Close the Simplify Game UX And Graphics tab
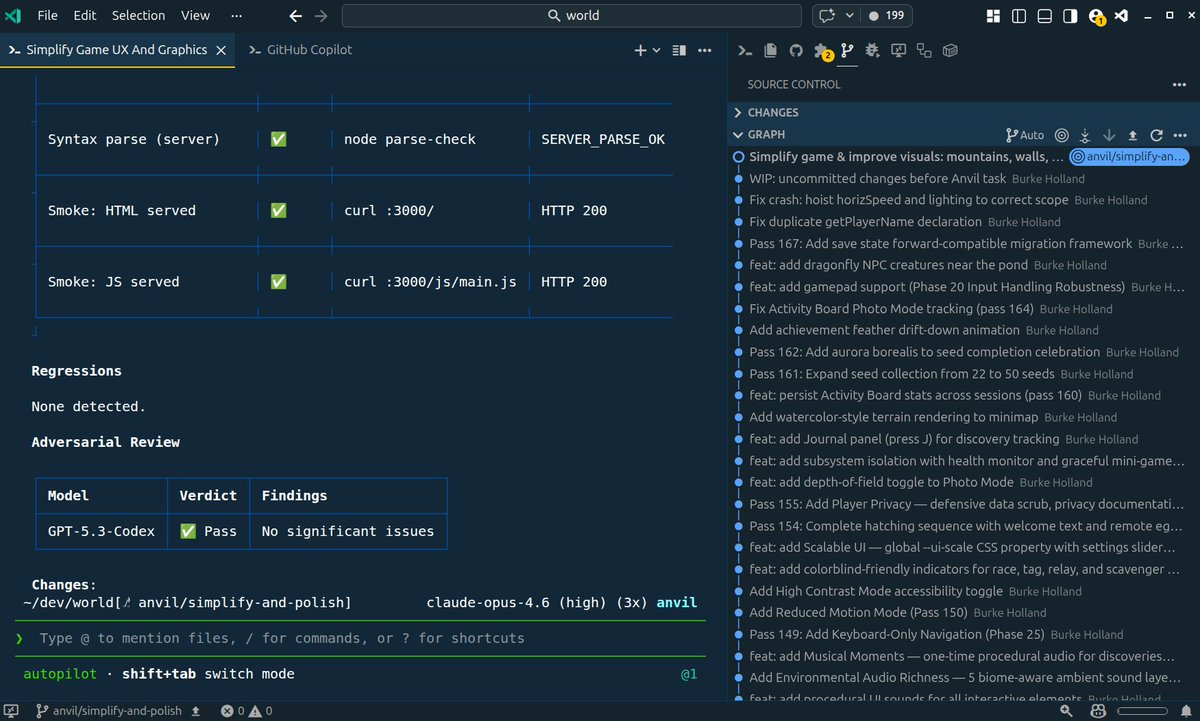 click(x=221, y=50)
